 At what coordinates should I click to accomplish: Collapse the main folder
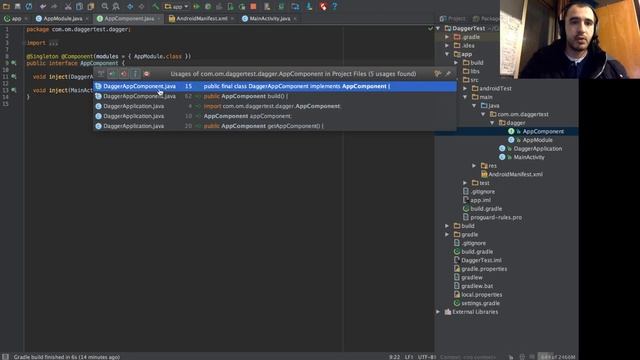[x=465, y=97]
